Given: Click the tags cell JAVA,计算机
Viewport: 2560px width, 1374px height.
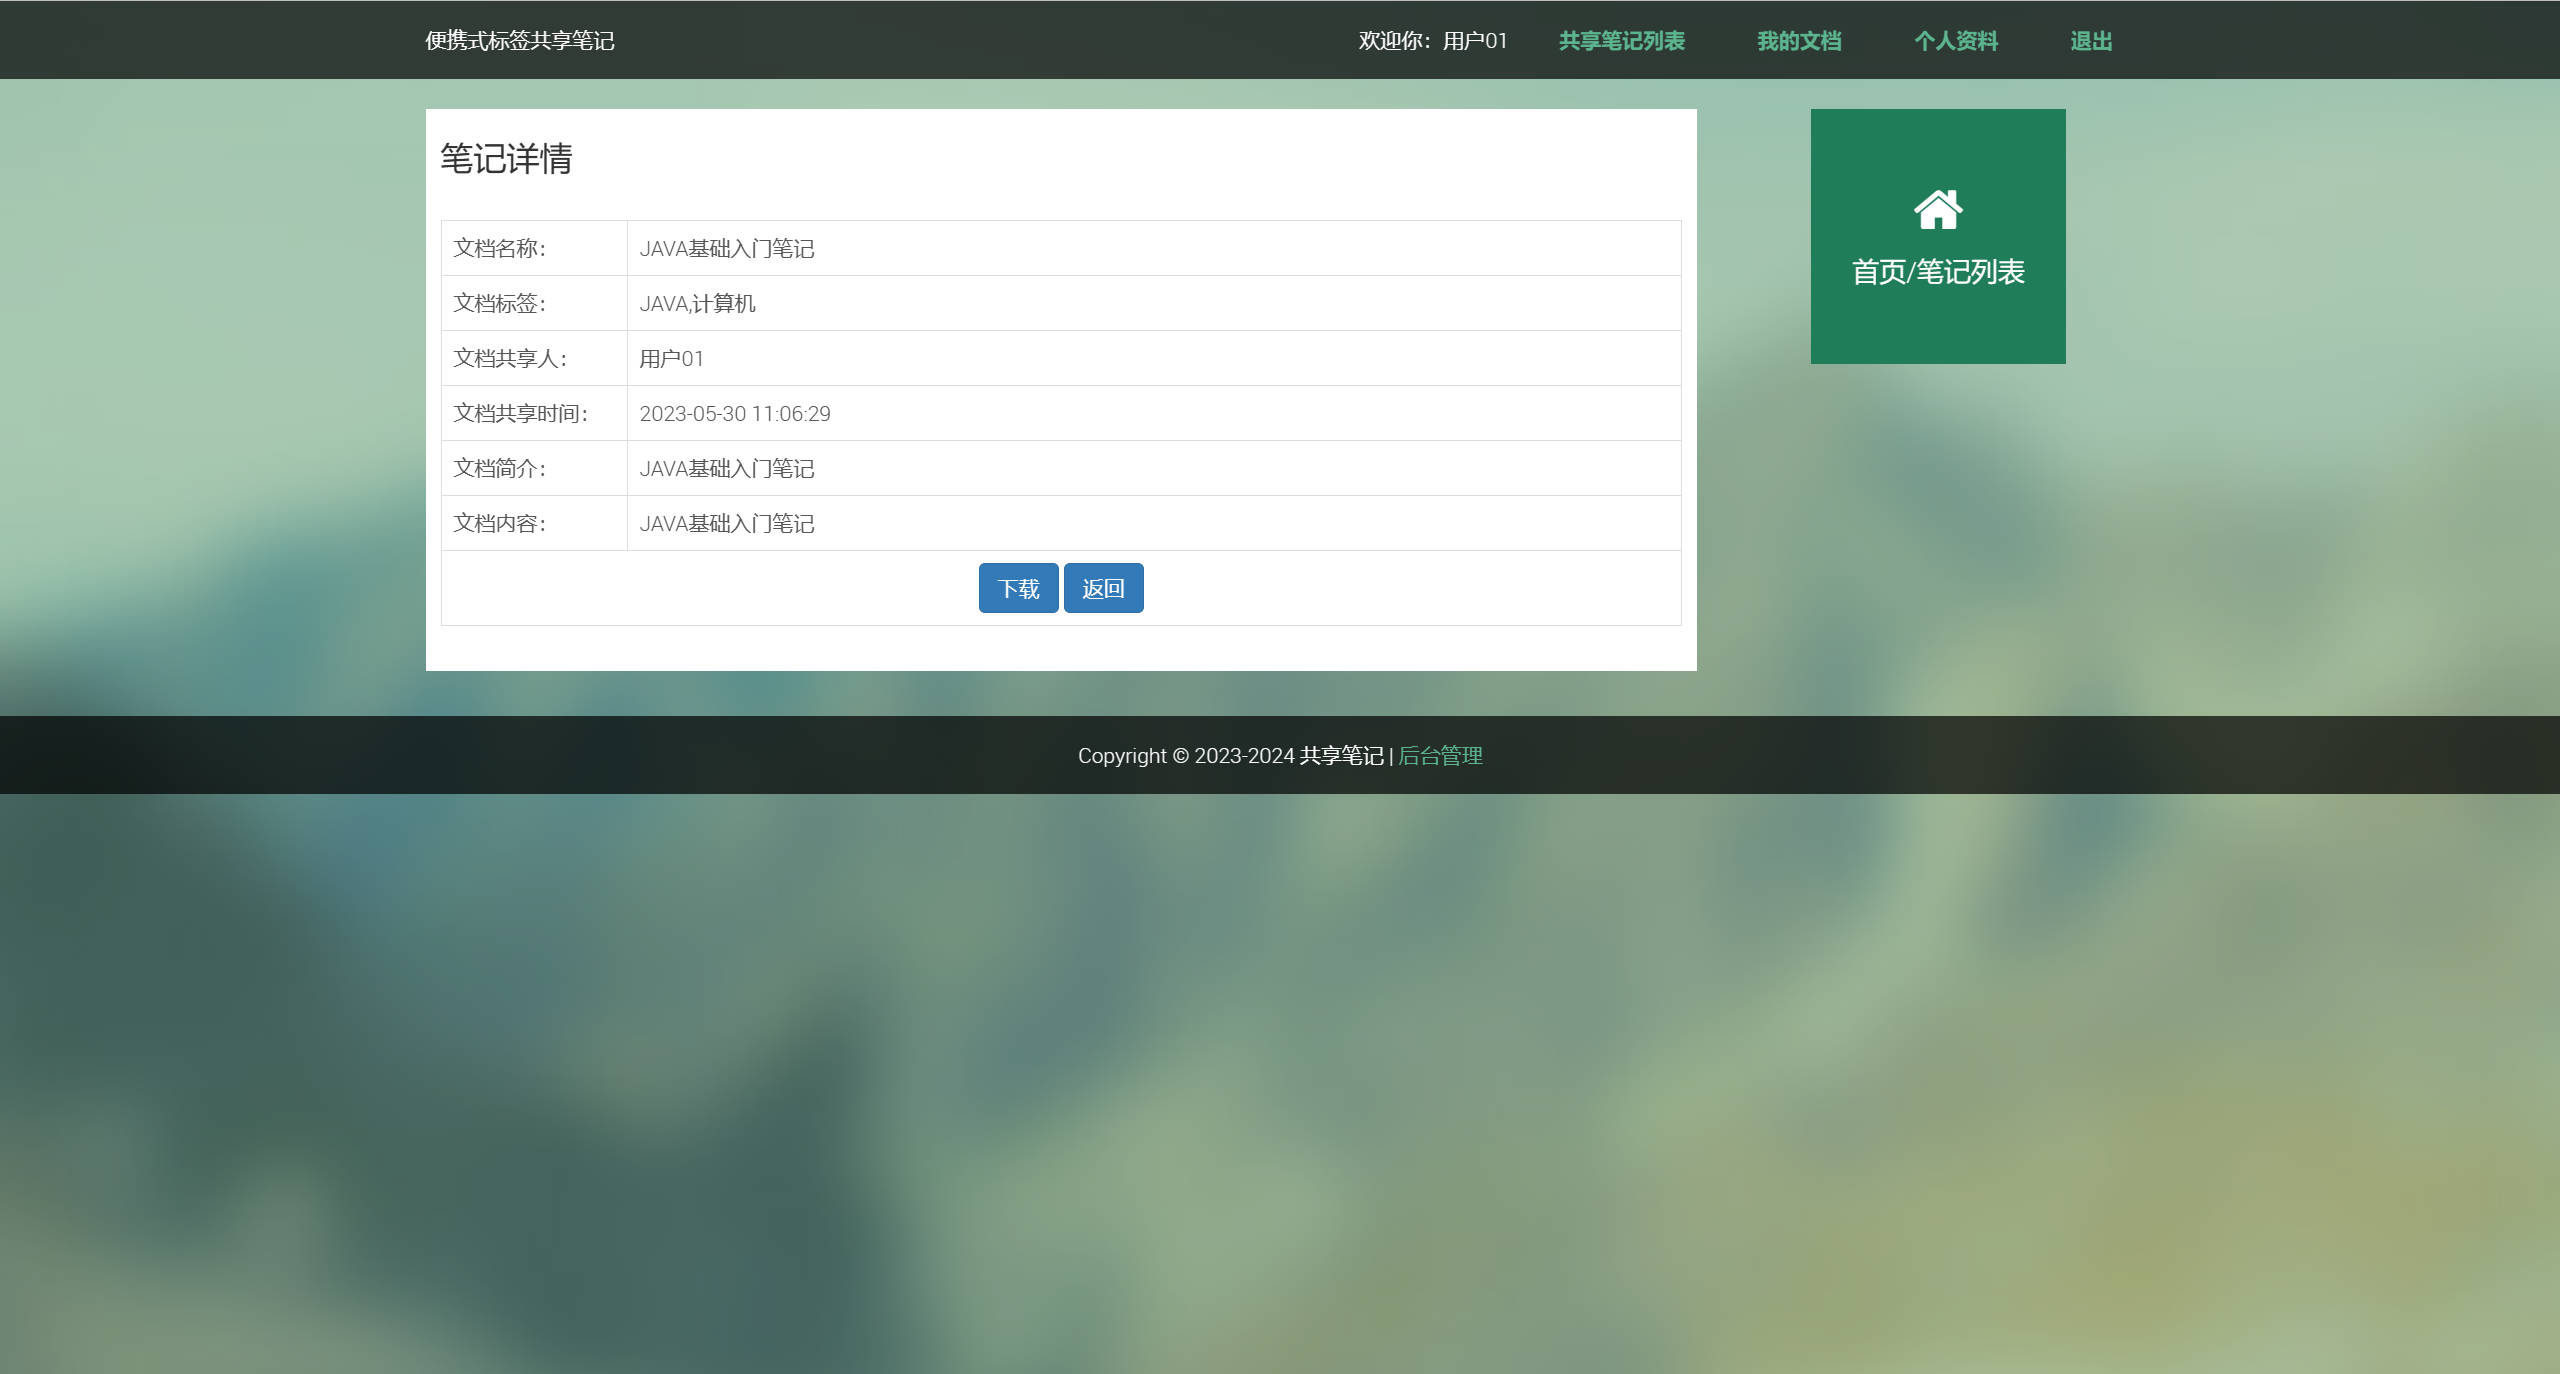Looking at the screenshot, I should [698, 304].
